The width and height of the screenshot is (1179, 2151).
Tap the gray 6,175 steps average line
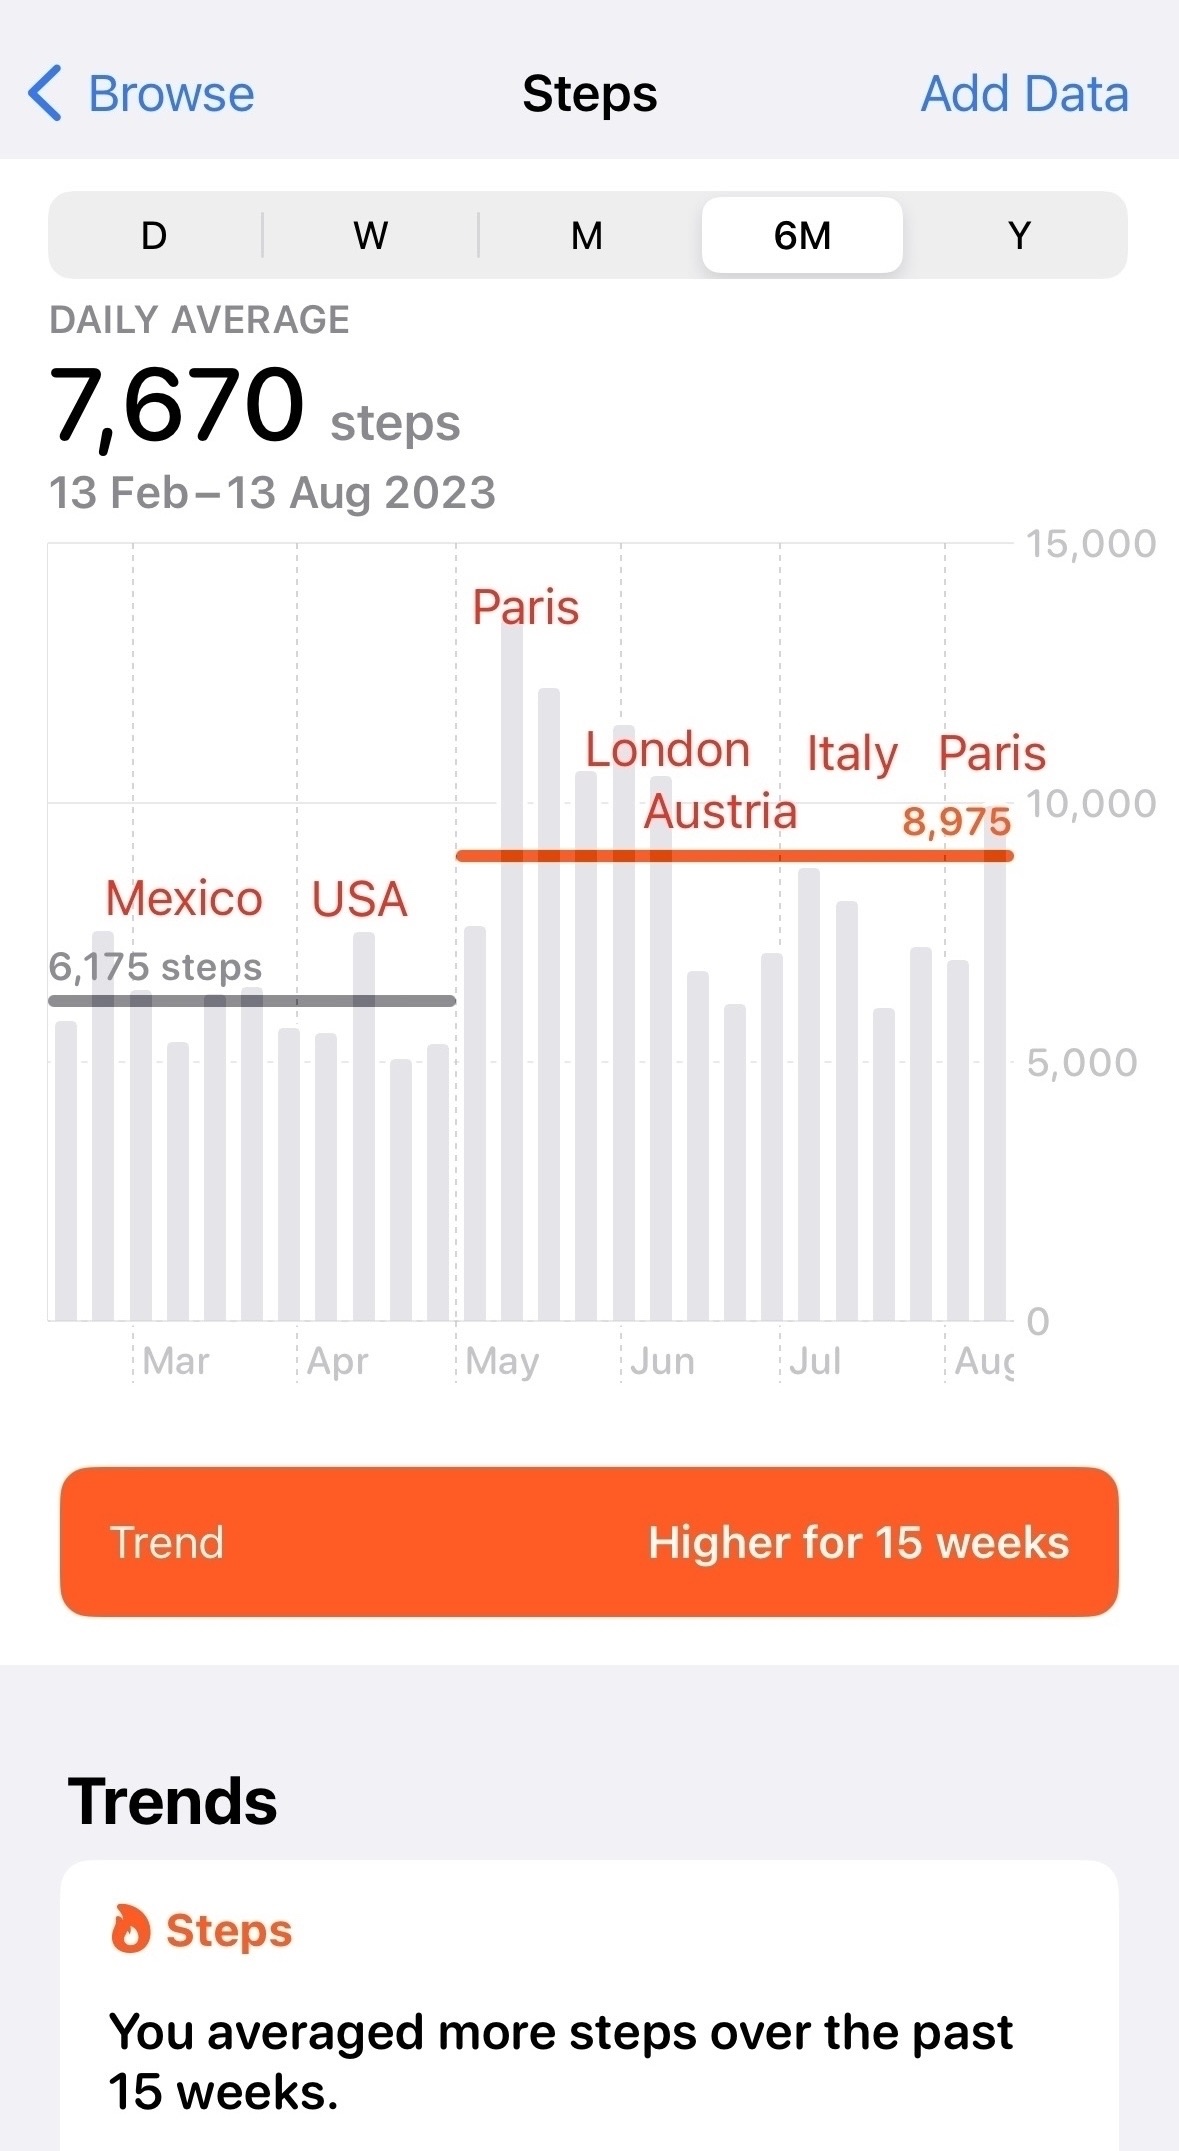point(252,1000)
